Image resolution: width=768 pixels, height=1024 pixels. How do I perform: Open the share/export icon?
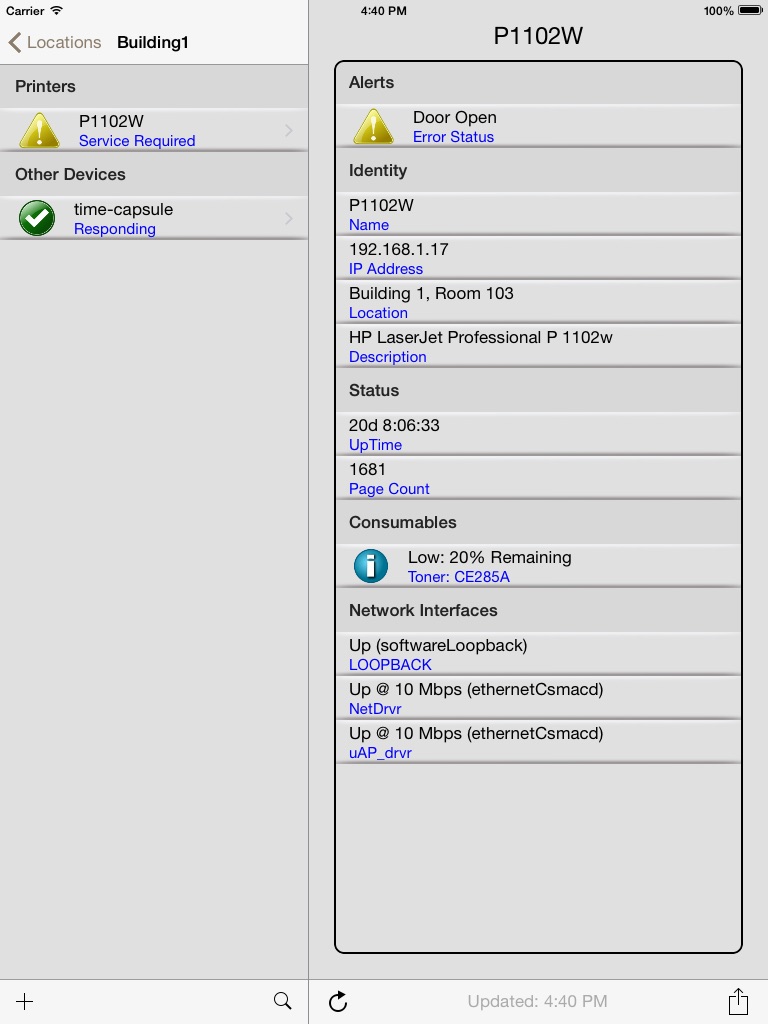coord(738,1000)
